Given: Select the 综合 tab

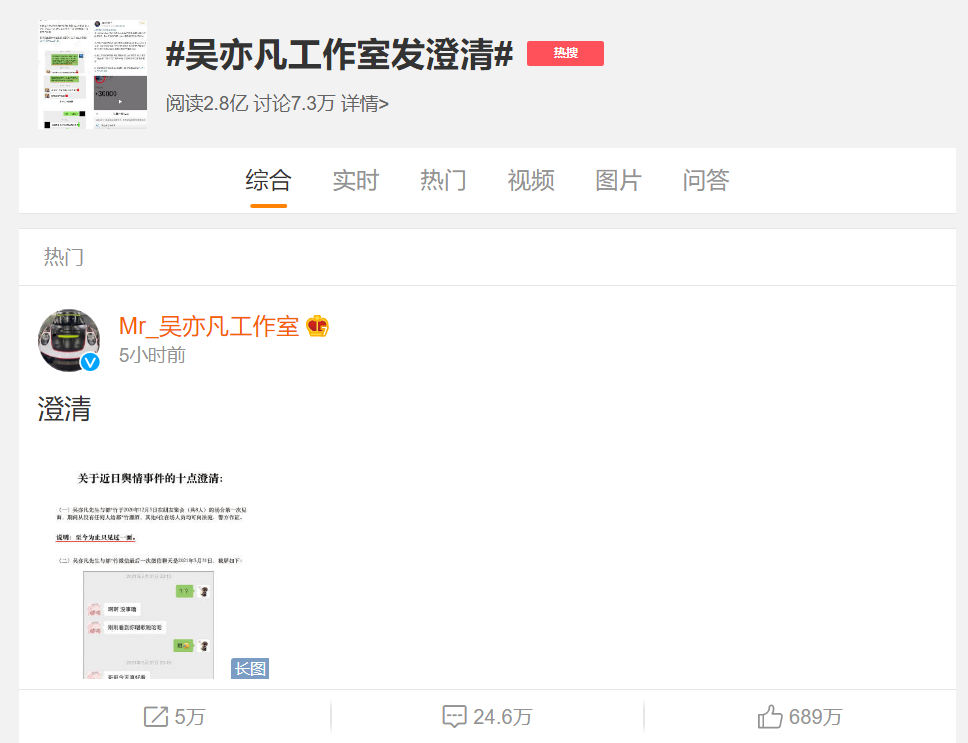Looking at the screenshot, I should 269,180.
